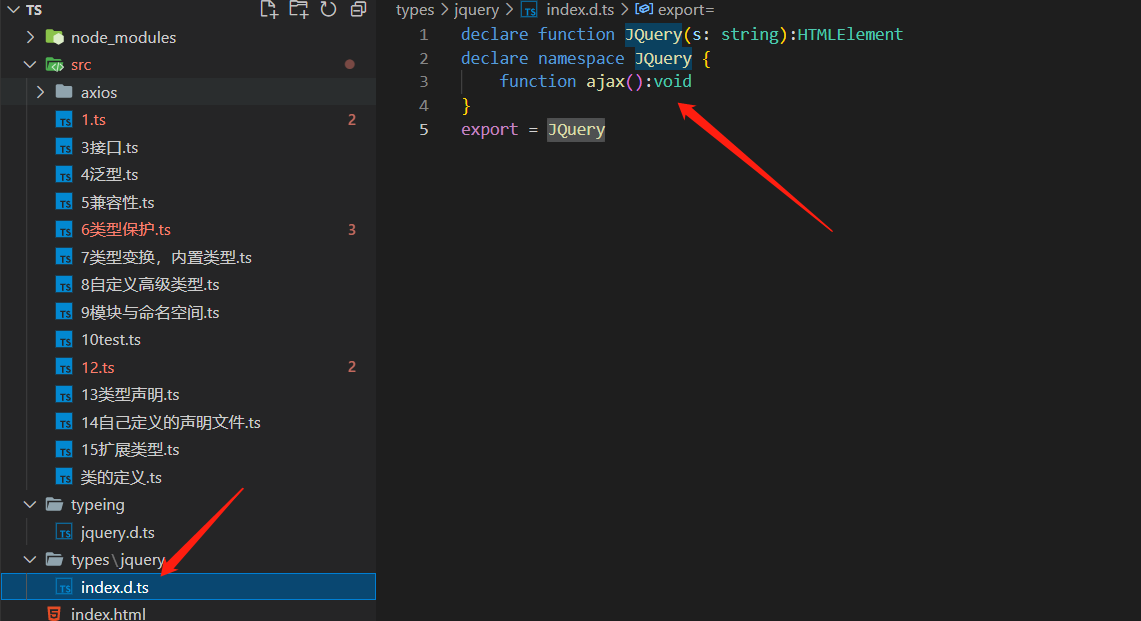Viewport: 1141px width, 621px height.
Task: Click the void return type on line 3
Action: (672, 82)
